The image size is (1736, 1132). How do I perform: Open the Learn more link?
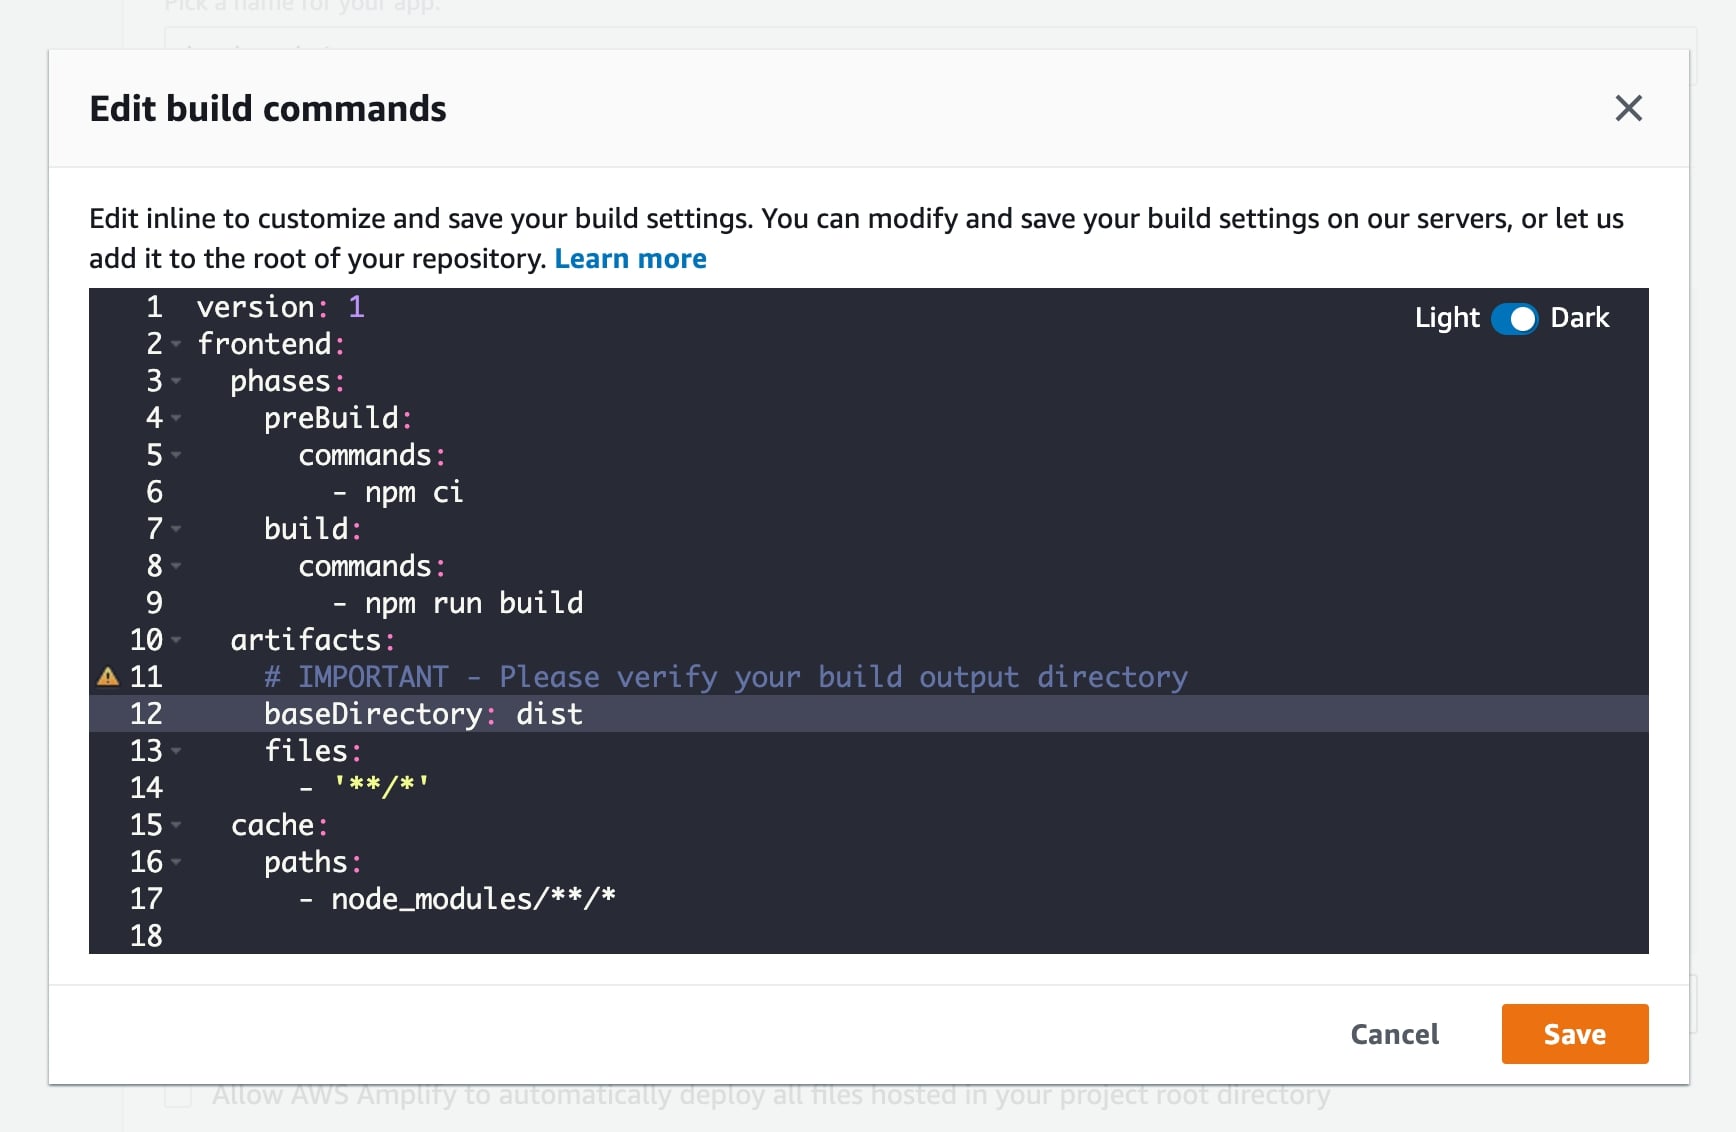[630, 259]
